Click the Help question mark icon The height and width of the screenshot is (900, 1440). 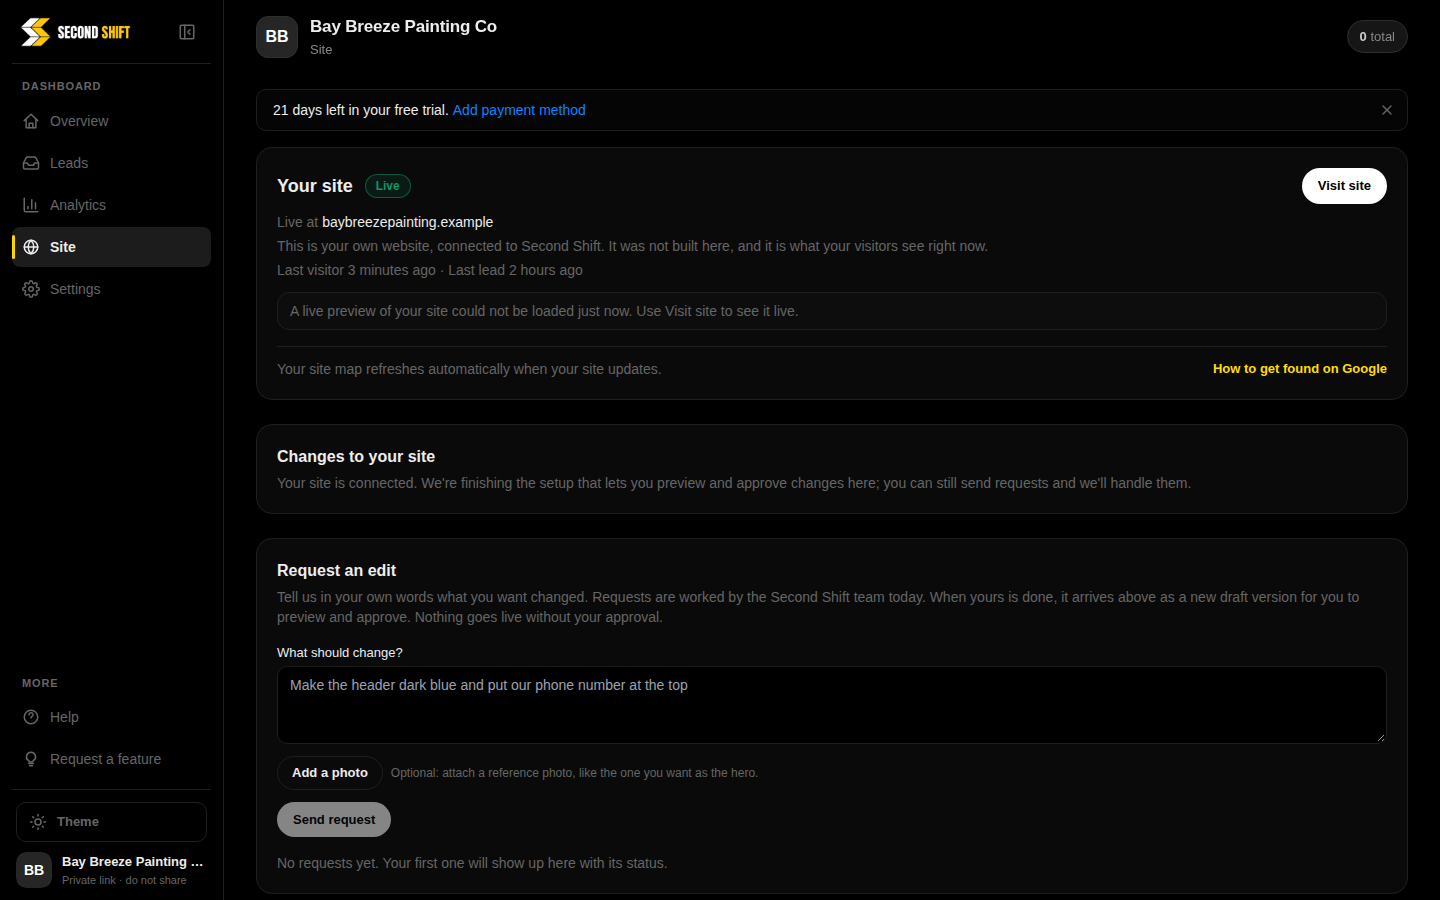coord(31,717)
